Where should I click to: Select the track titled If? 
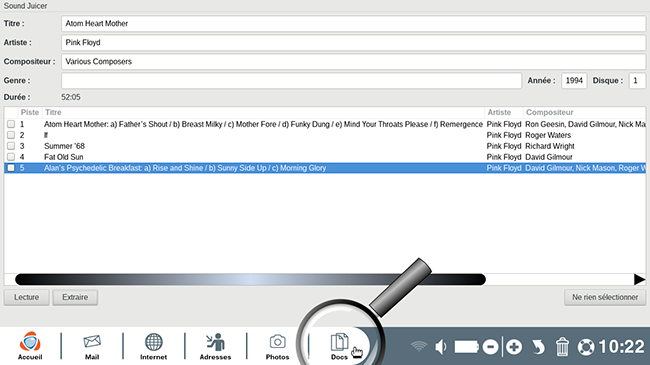coord(46,135)
